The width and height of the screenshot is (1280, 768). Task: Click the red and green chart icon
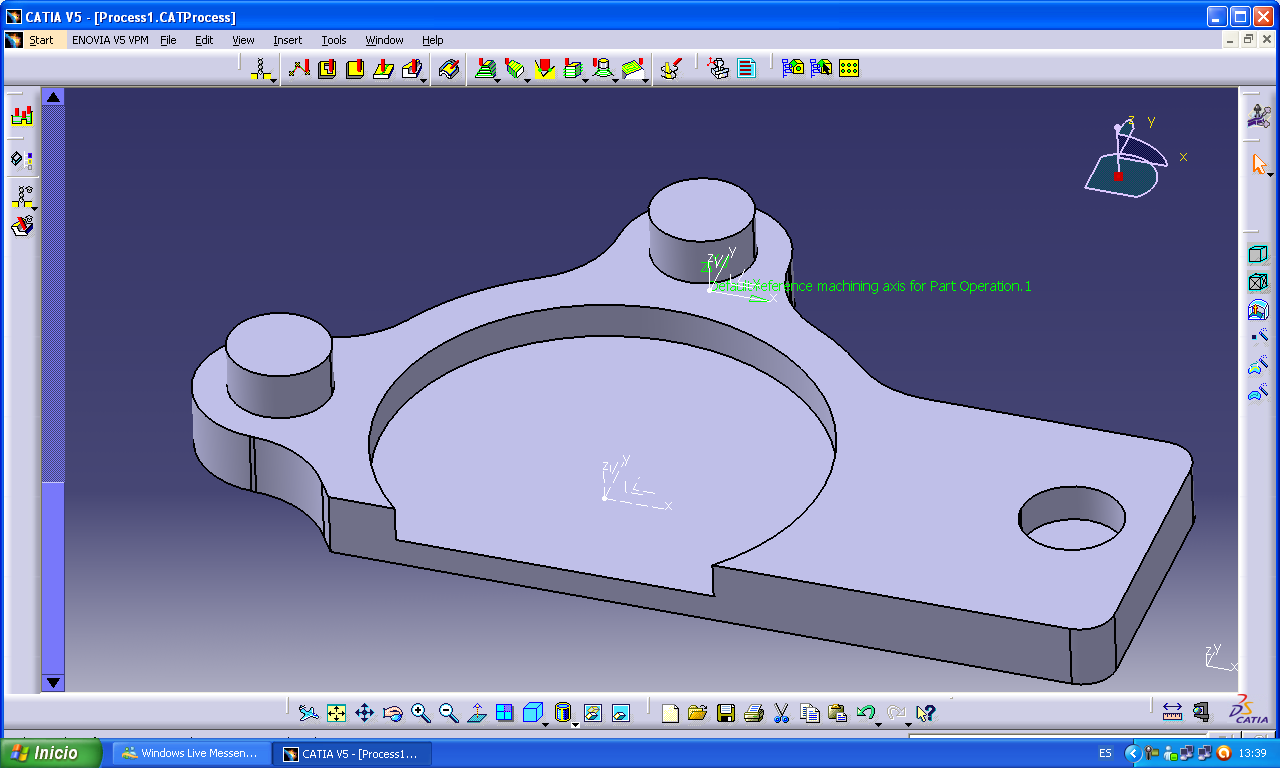[x=22, y=115]
